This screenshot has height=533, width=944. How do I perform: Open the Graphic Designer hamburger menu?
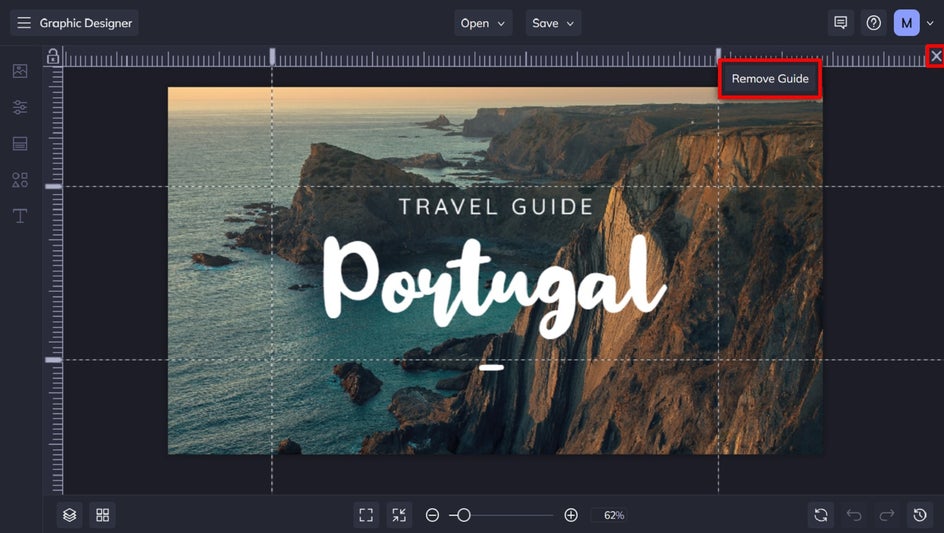[x=24, y=23]
